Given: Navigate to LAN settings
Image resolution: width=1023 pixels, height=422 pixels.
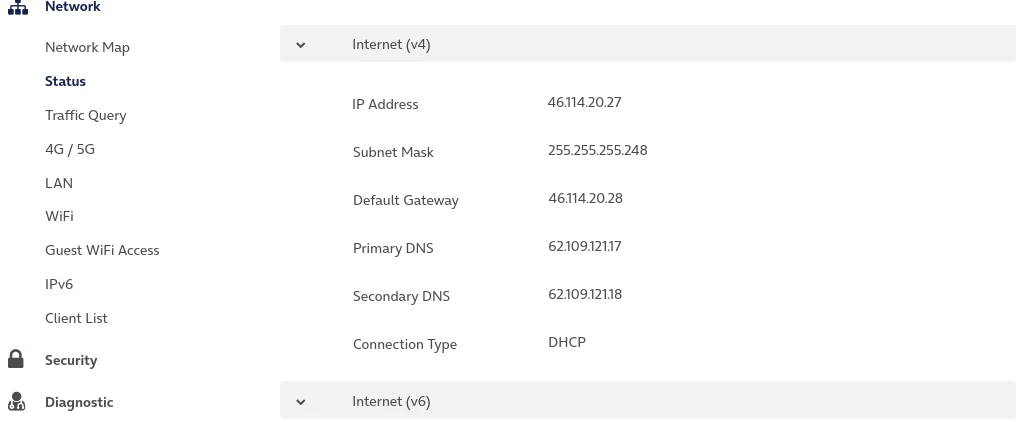Looking at the screenshot, I should point(59,183).
